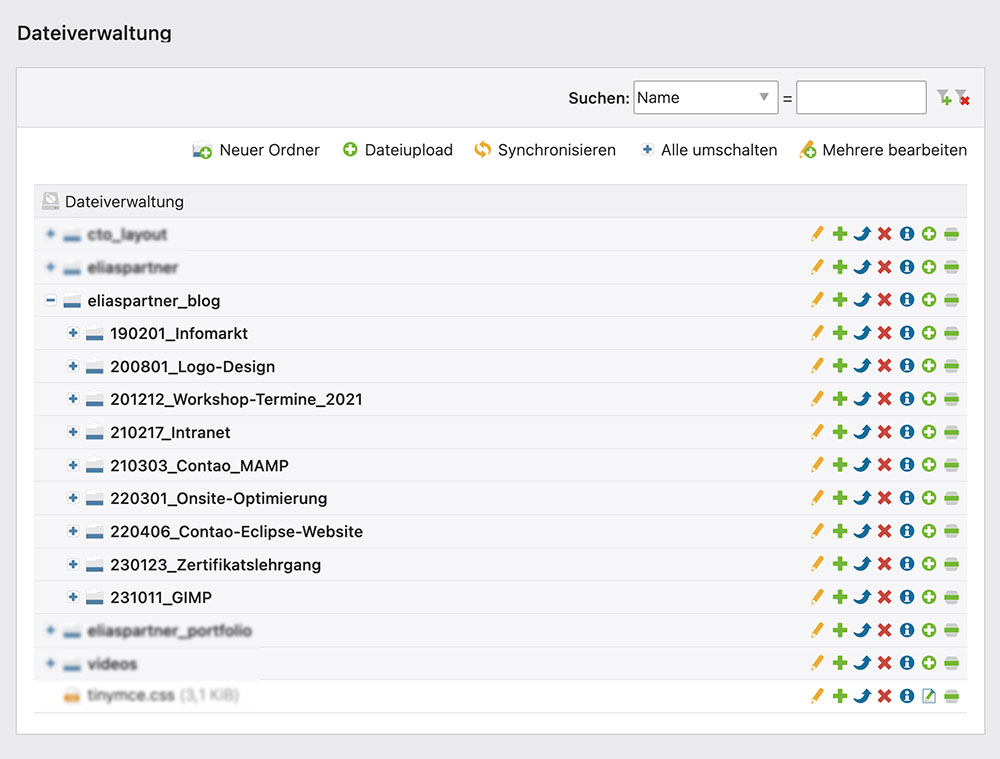Viewport: 1000px width, 759px height.
Task: Expand the cto_layout folder
Action: [x=50, y=233]
